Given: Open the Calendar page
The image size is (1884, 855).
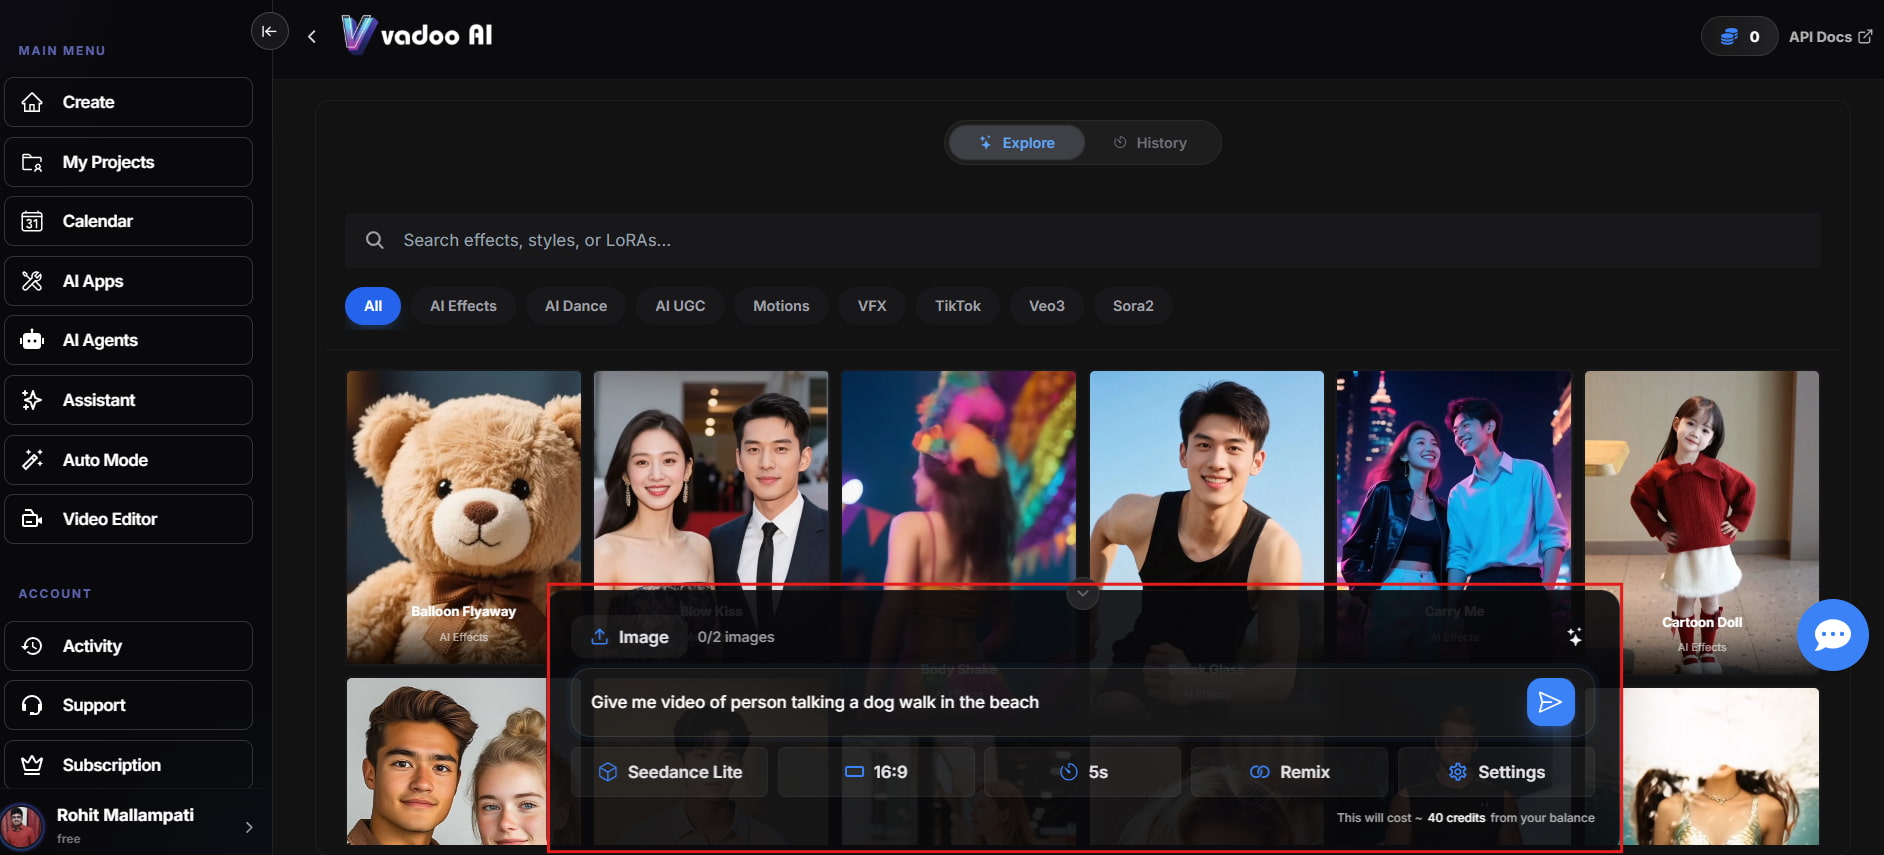Looking at the screenshot, I should pyautogui.click(x=128, y=221).
